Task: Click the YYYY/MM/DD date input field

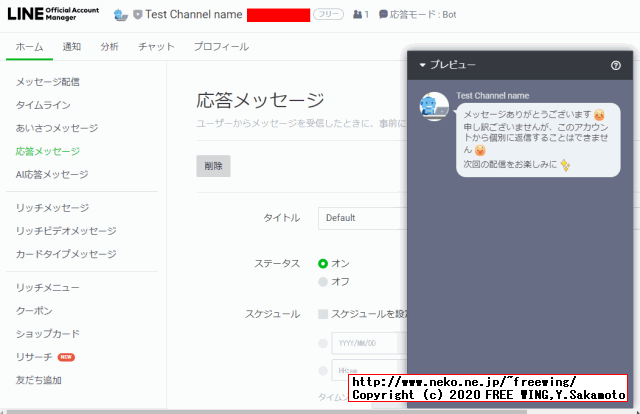Action: (364, 343)
